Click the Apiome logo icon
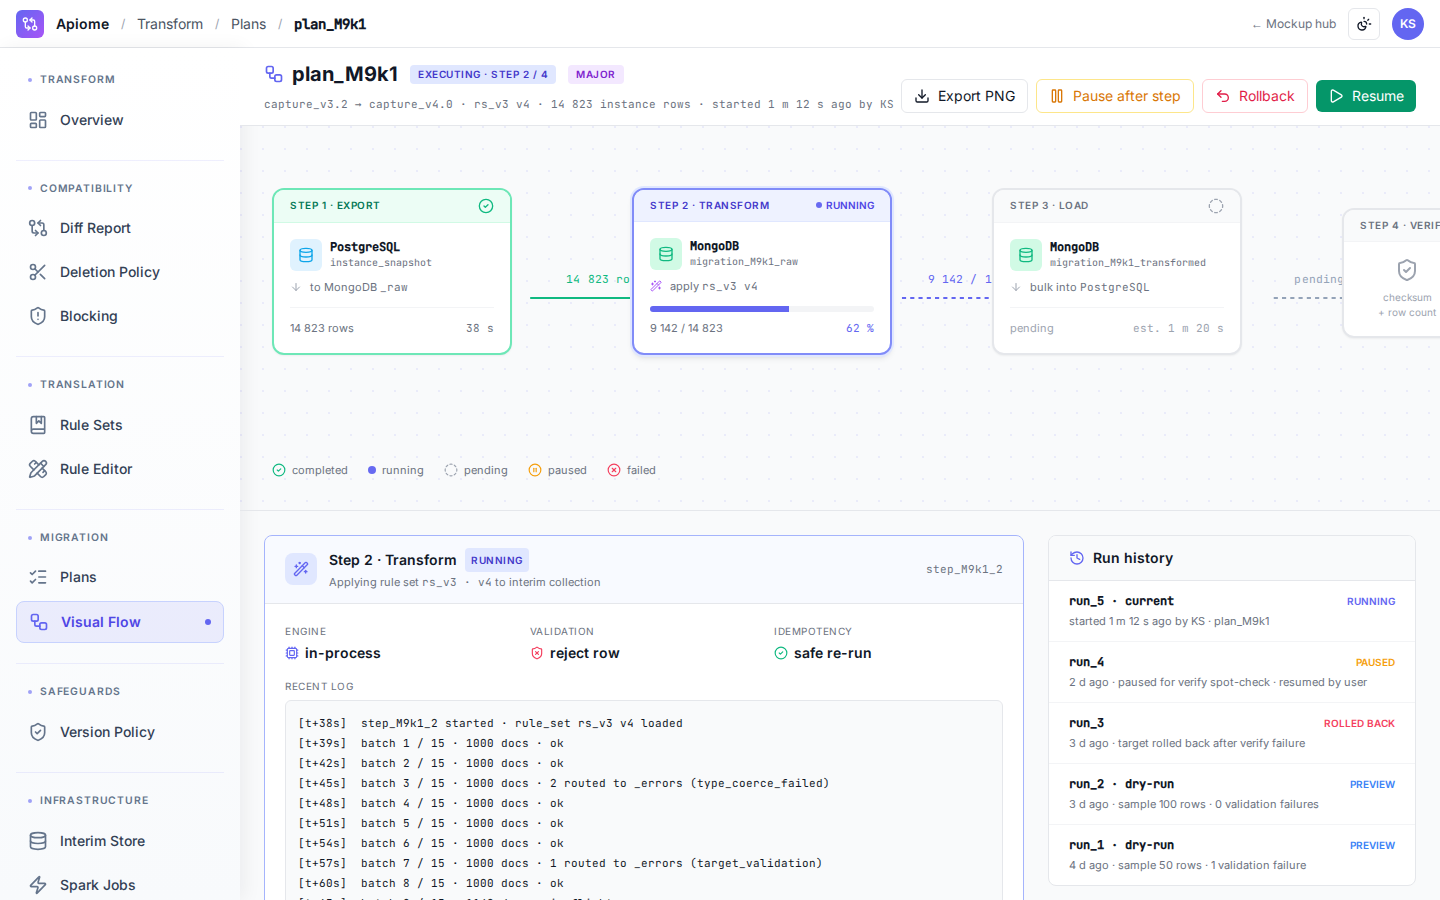1440x900 pixels. [30, 24]
